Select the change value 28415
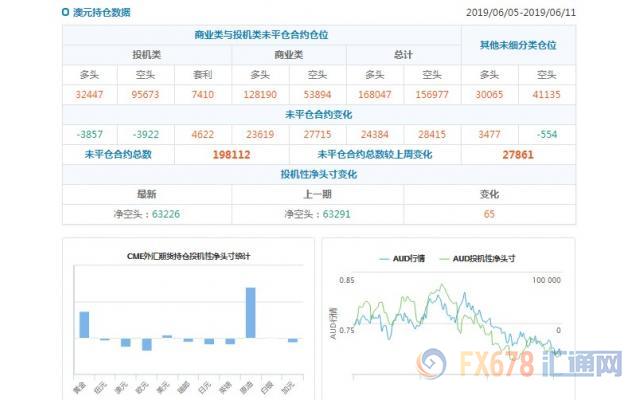The width and height of the screenshot is (640, 400). point(432,134)
